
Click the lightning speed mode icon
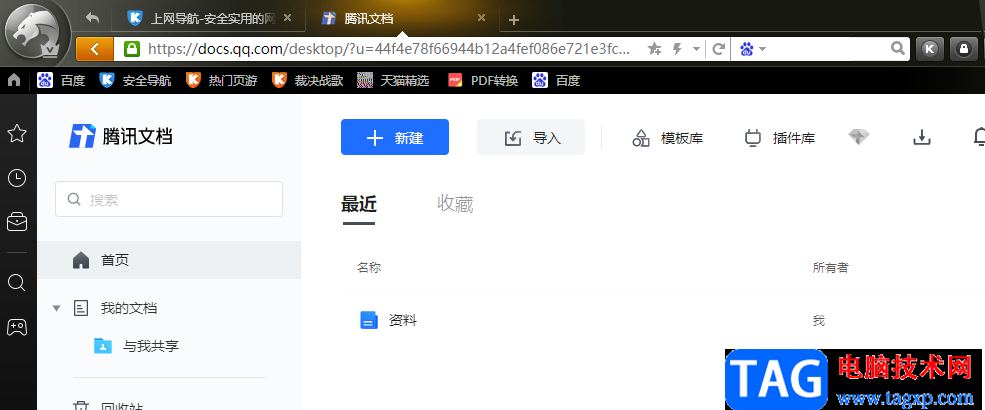coord(677,49)
